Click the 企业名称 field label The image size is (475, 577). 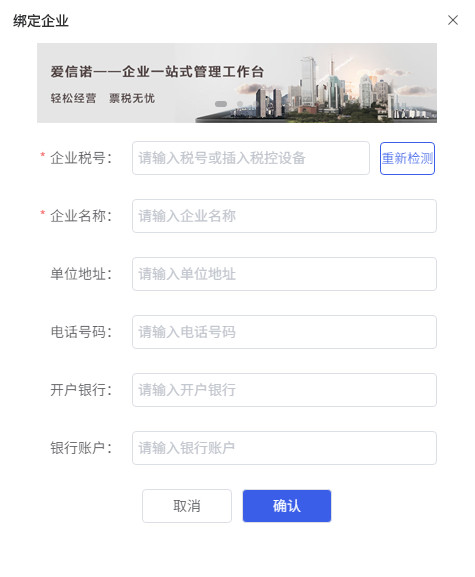(81, 216)
